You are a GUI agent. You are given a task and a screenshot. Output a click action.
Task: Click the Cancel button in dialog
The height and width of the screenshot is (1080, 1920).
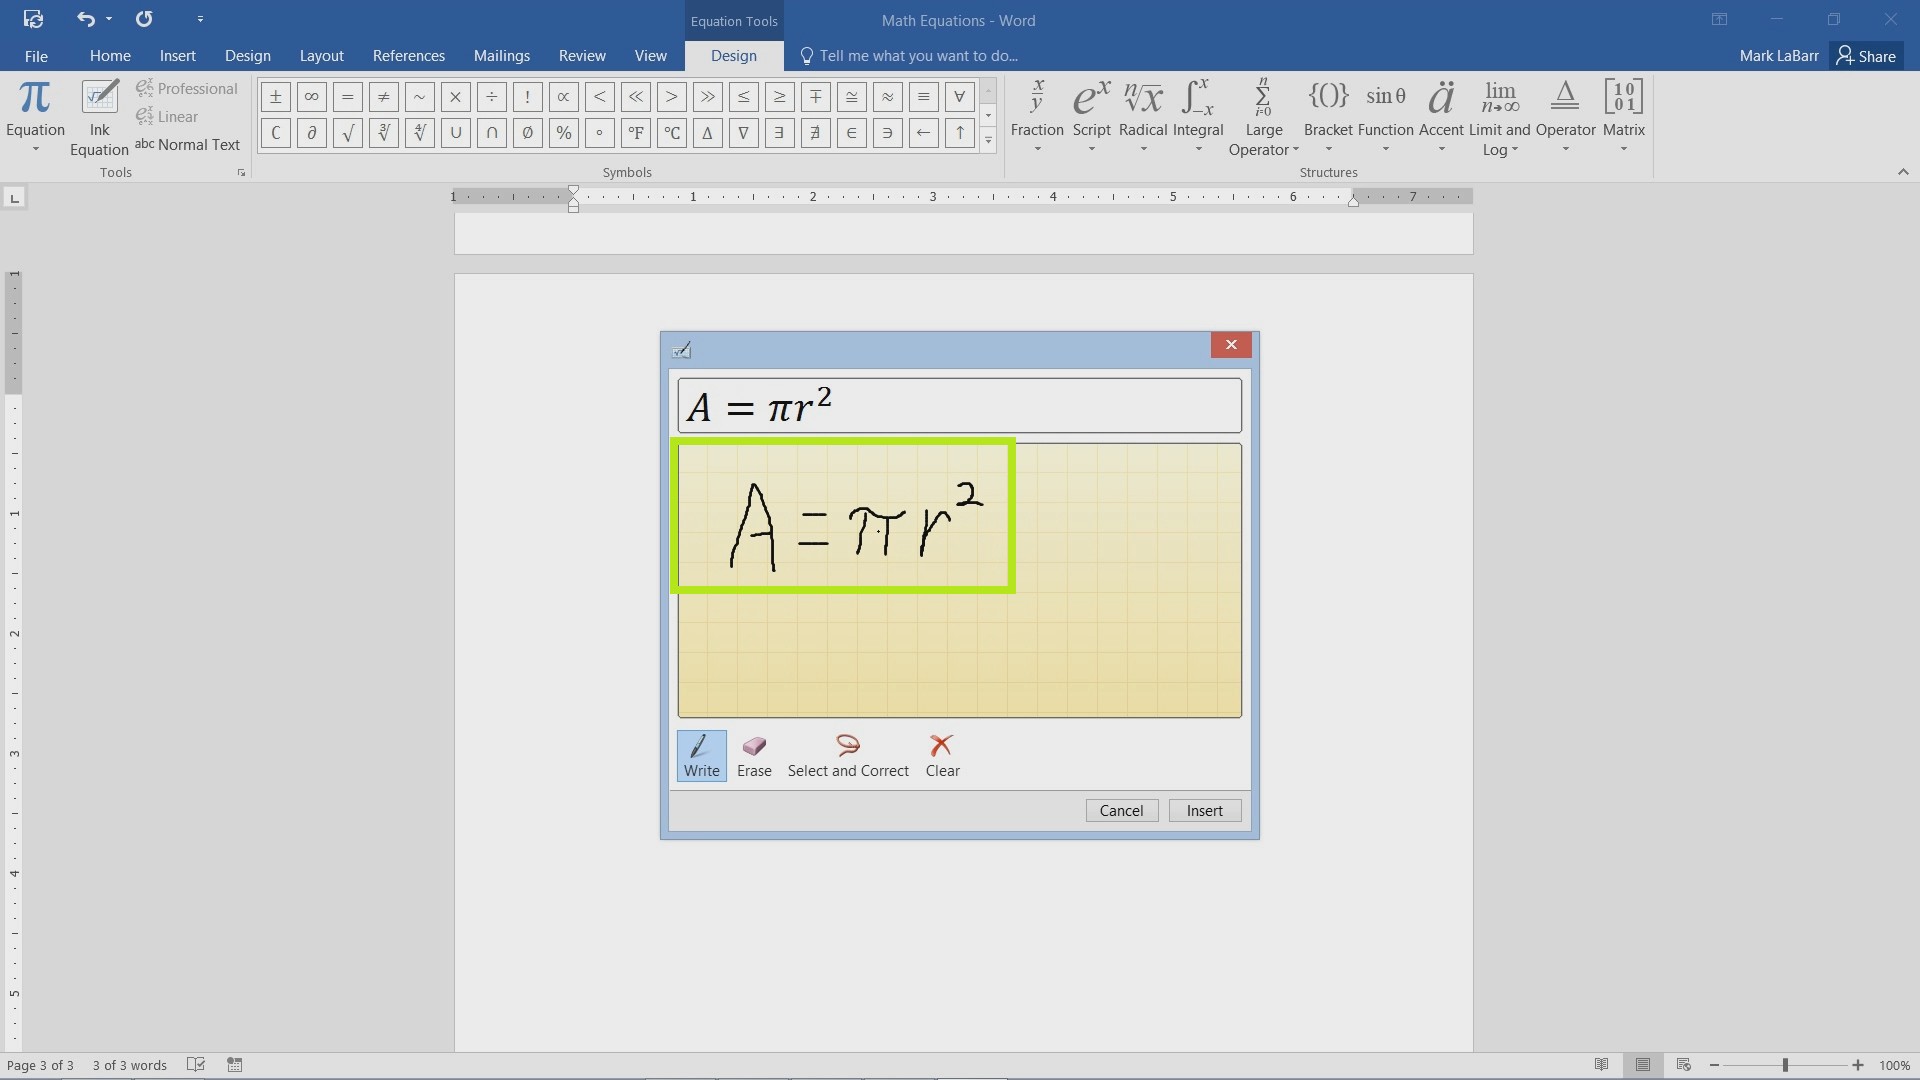pyautogui.click(x=1121, y=810)
